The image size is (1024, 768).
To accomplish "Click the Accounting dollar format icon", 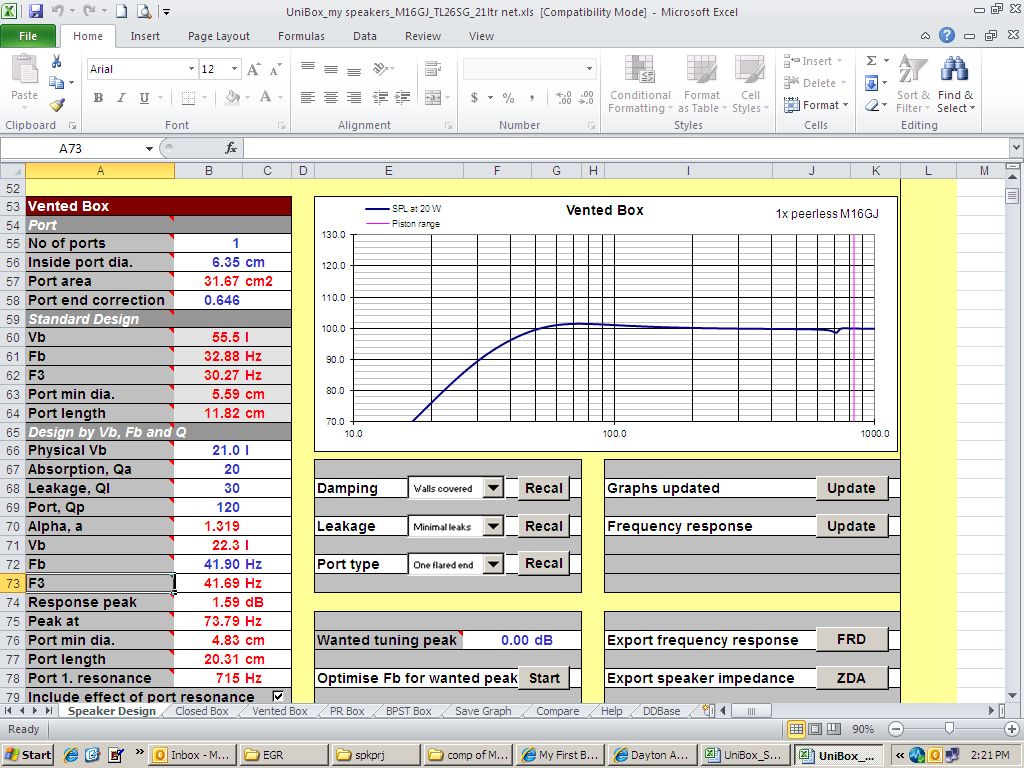I will pyautogui.click(x=474, y=98).
